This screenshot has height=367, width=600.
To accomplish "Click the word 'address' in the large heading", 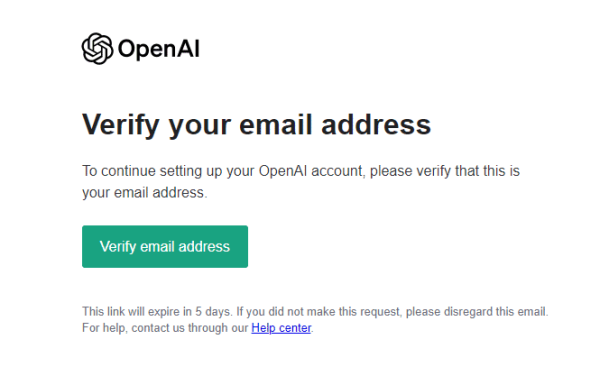I will pos(376,125).
